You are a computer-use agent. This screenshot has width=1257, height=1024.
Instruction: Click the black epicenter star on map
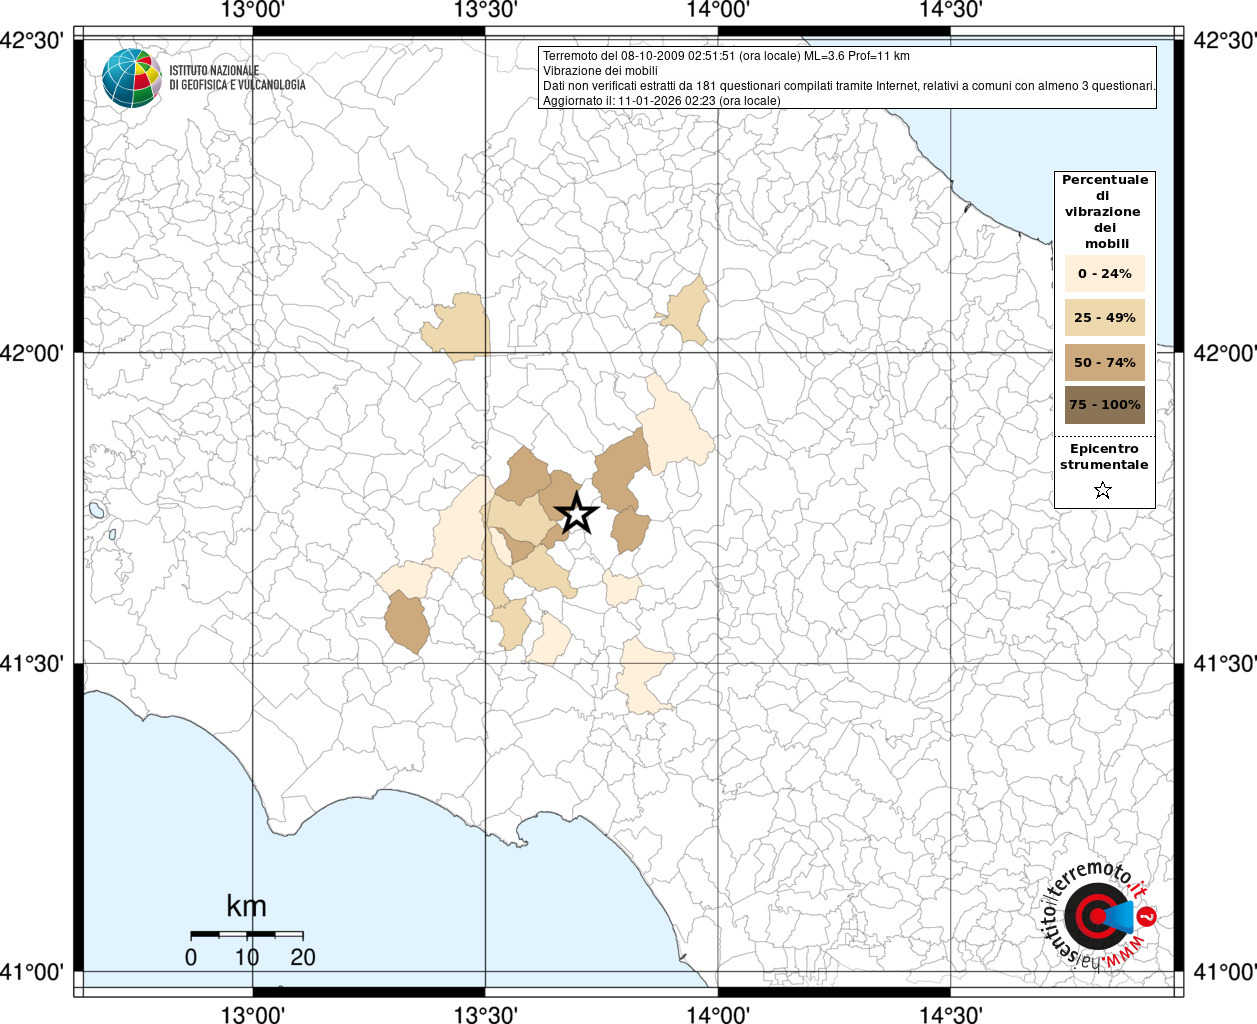point(576,514)
